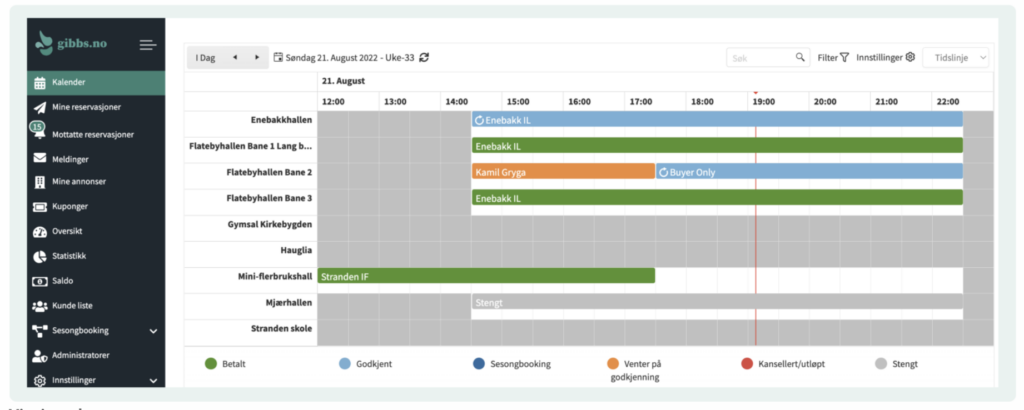Click the refresh icon next to Uke-33

(x=424, y=58)
